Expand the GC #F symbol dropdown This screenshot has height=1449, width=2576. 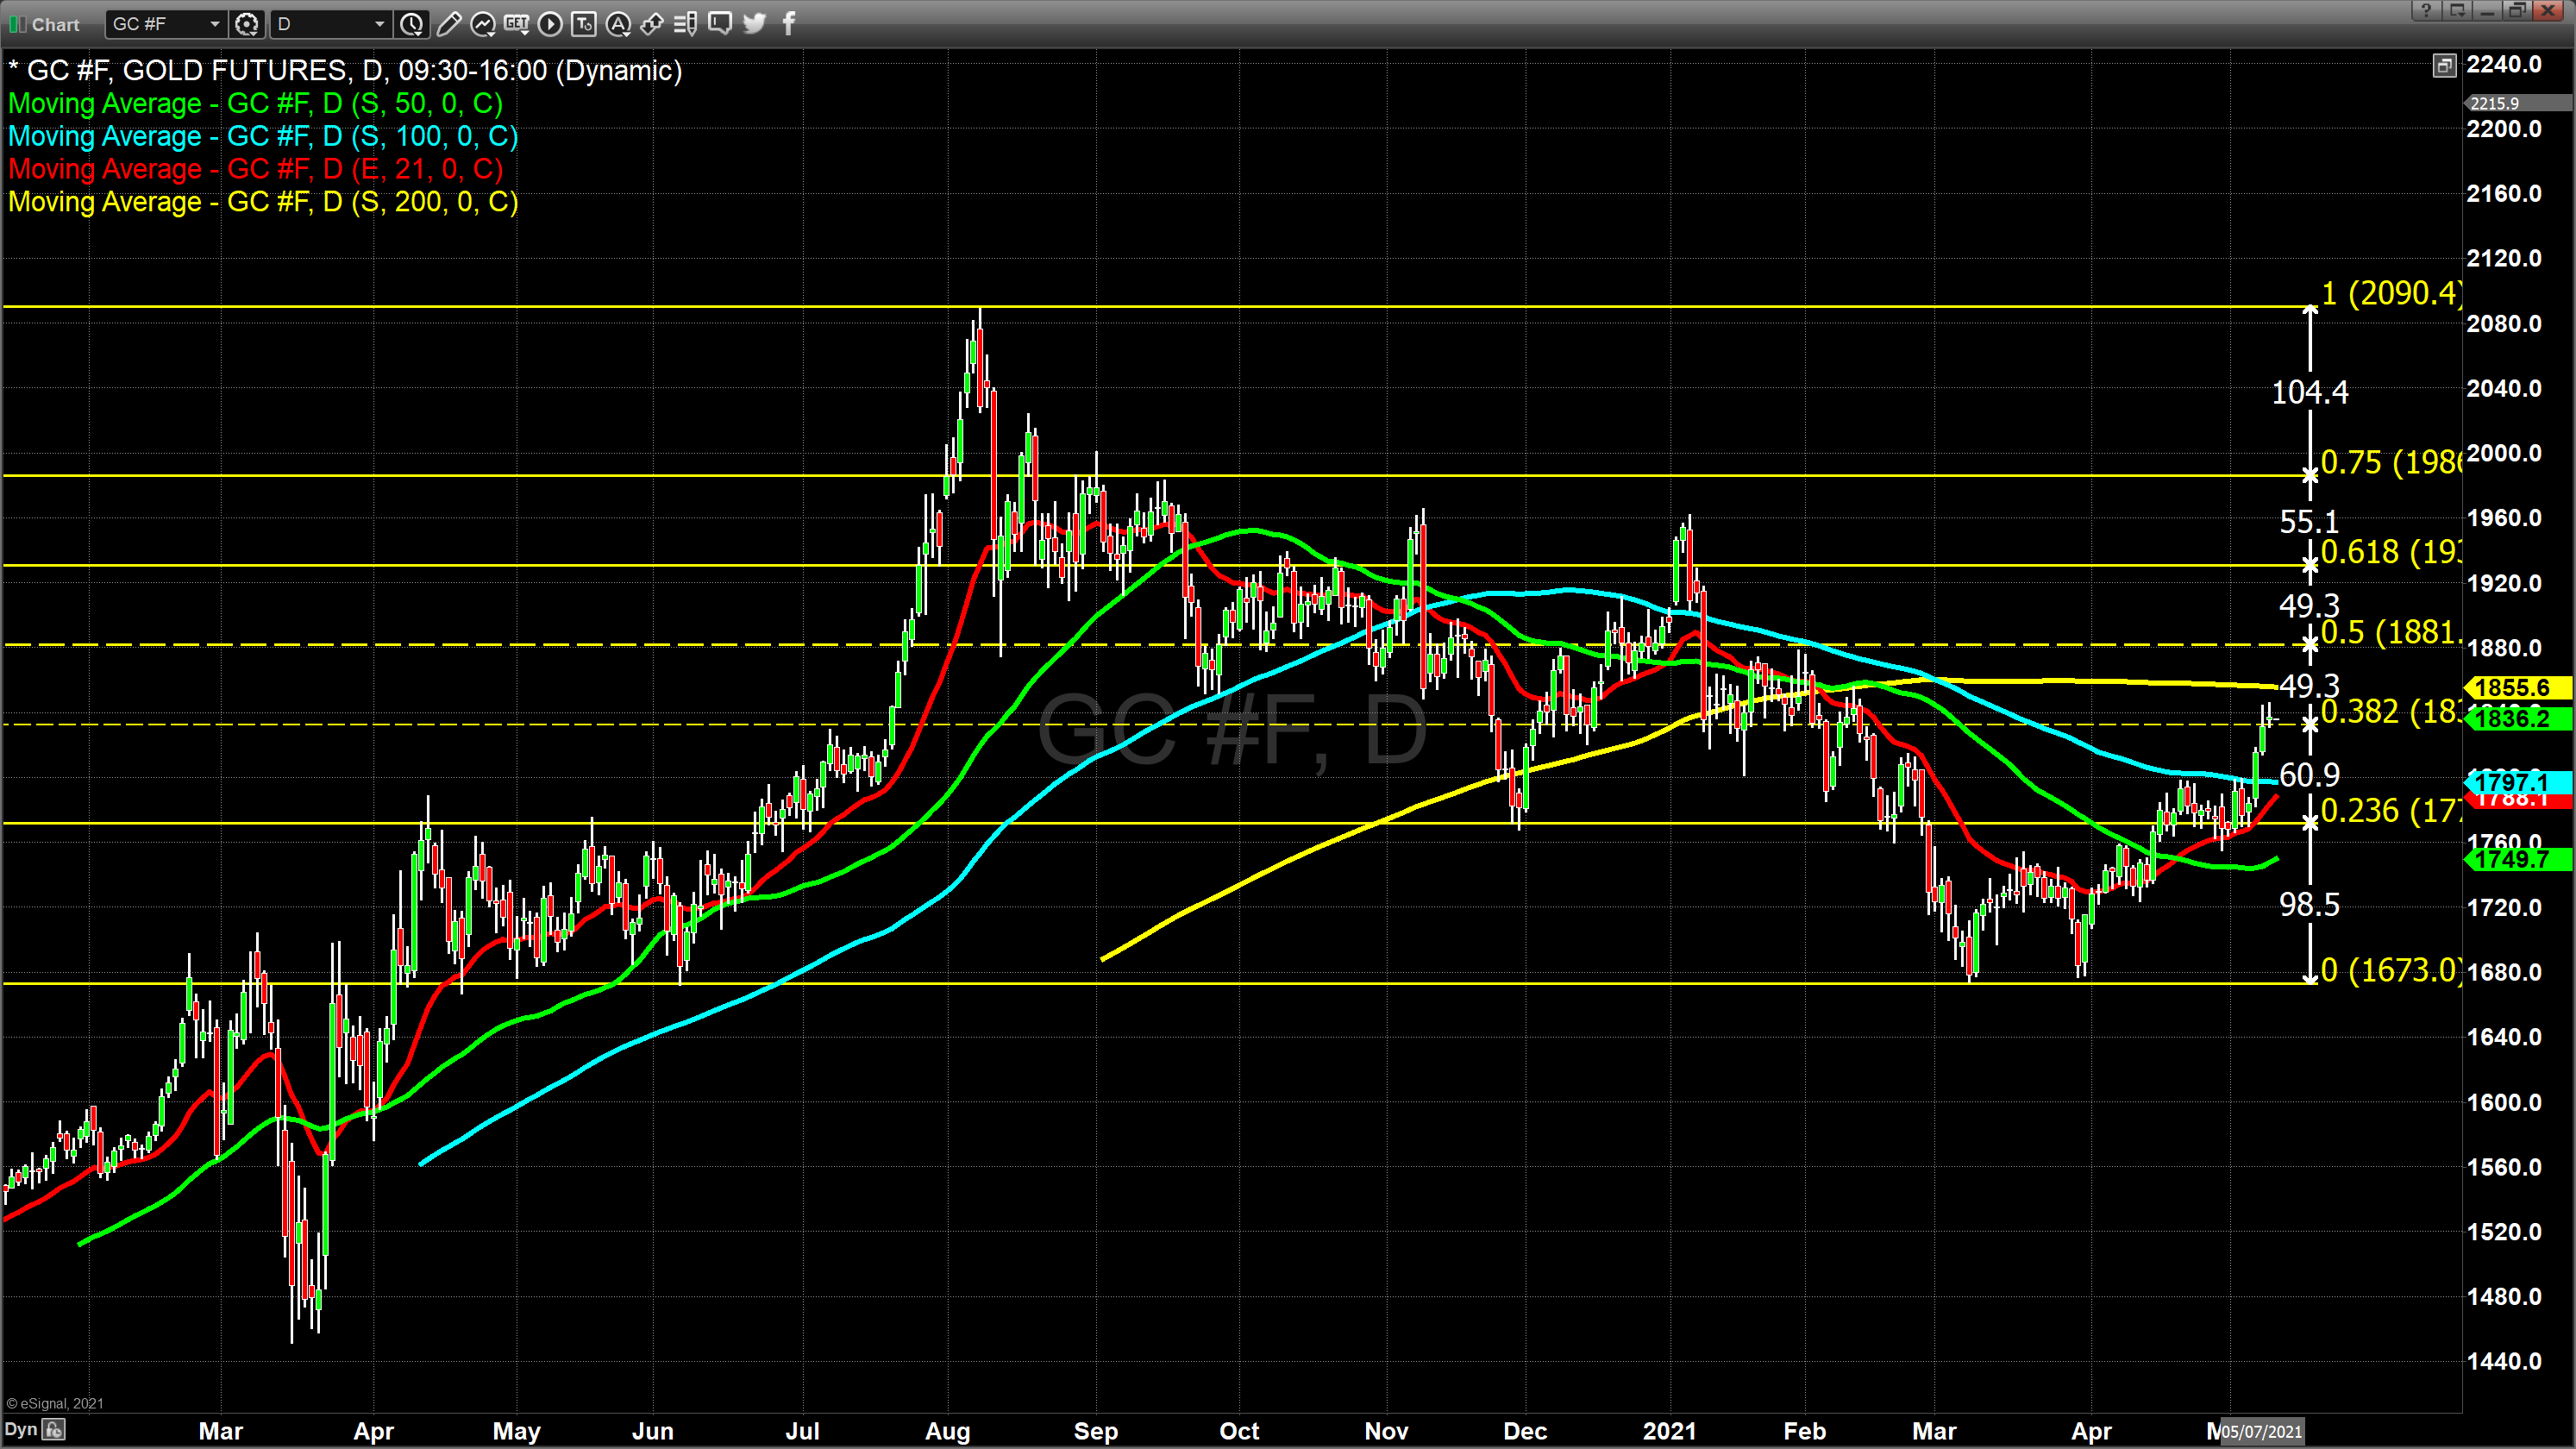point(214,23)
